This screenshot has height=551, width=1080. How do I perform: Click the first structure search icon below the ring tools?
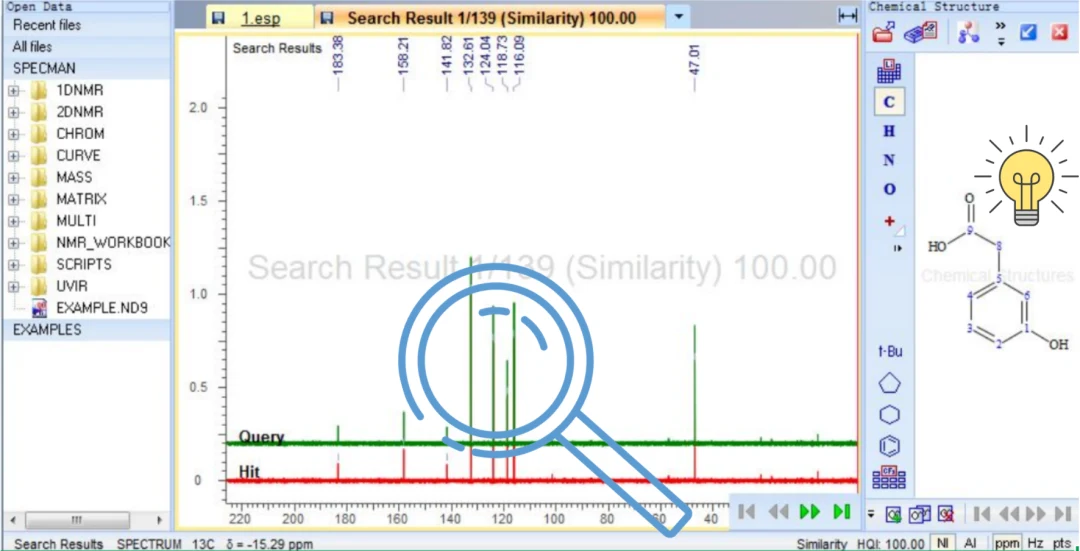tap(894, 514)
